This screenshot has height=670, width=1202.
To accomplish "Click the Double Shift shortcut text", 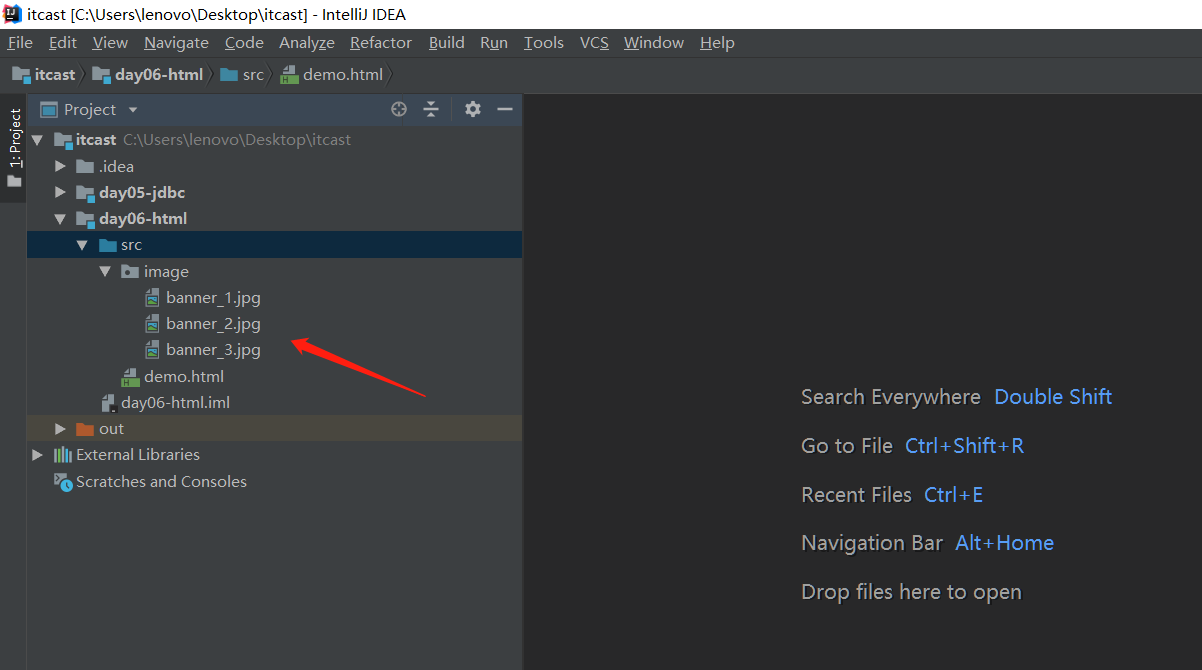I will (1053, 397).
